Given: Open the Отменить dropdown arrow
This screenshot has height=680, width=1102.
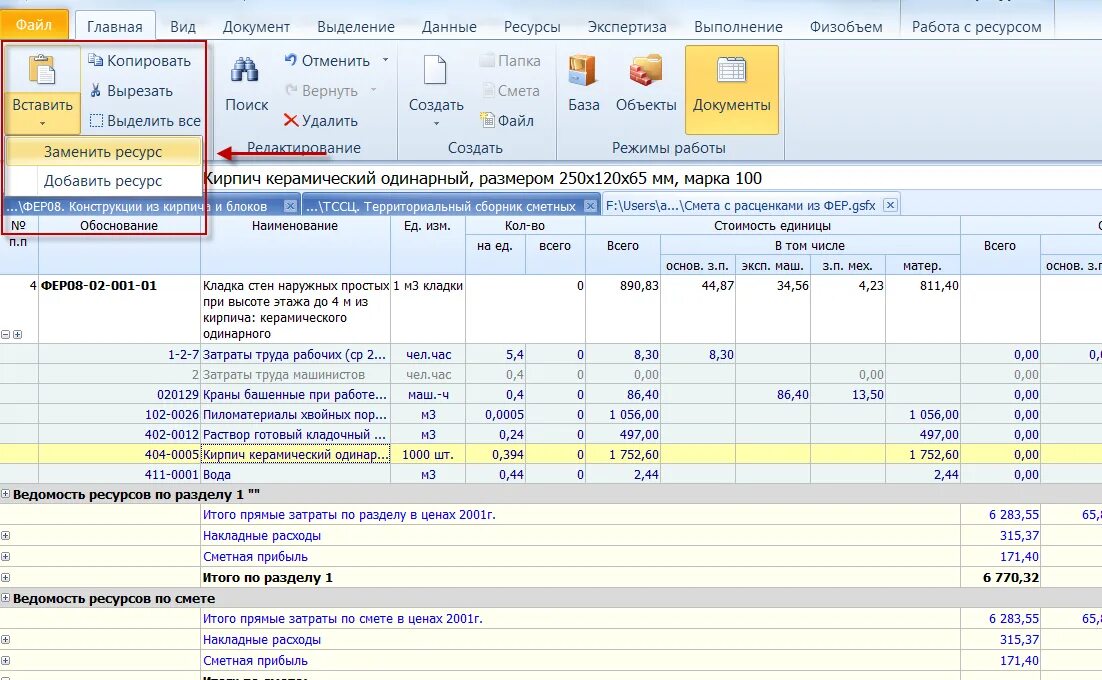Looking at the screenshot, I should click(x=385, y=60).
